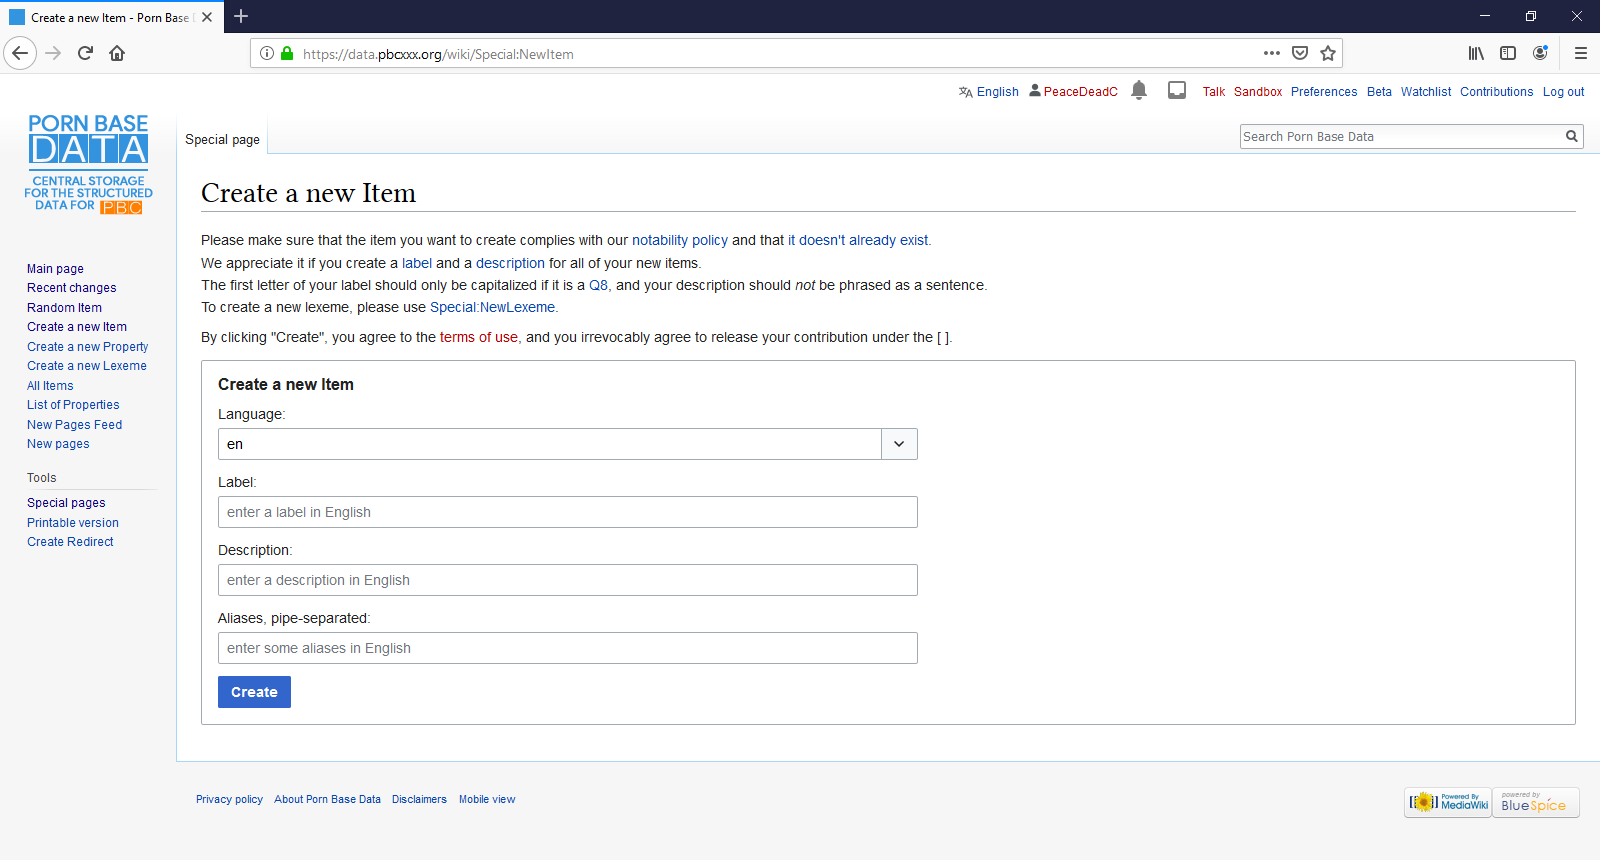Screen dimensions: 1600x860
Task: Focus the Description text field
Action: 567,580
